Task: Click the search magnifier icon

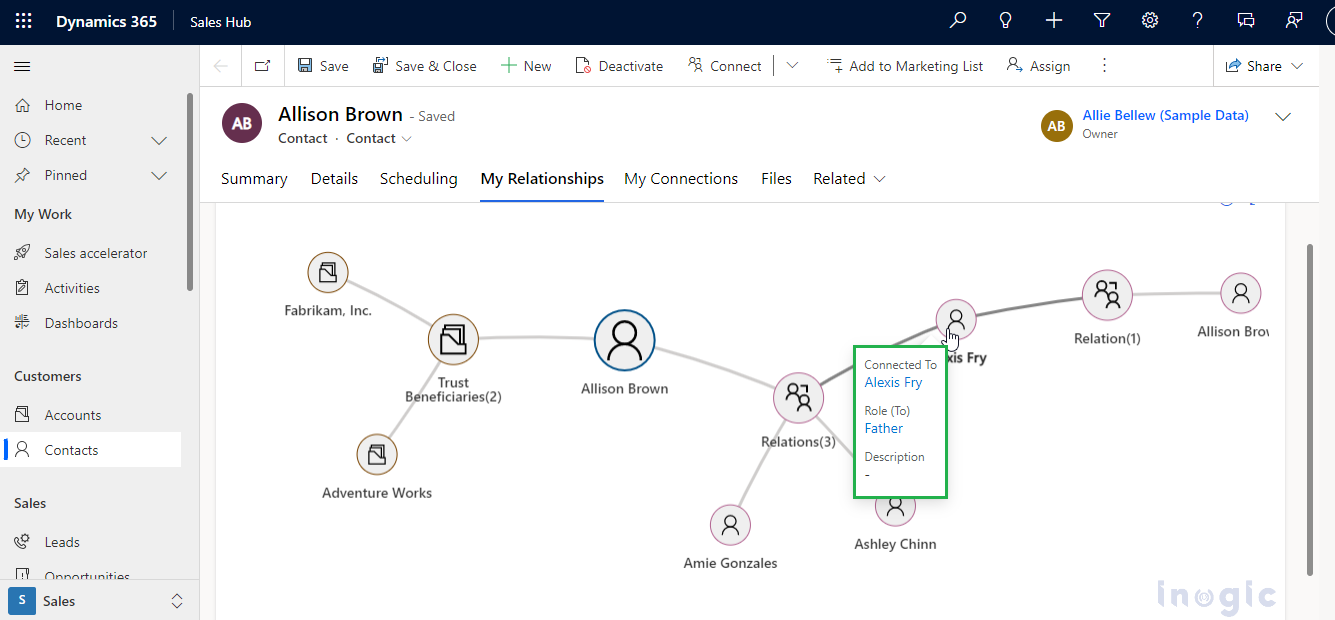Action: 958,21
